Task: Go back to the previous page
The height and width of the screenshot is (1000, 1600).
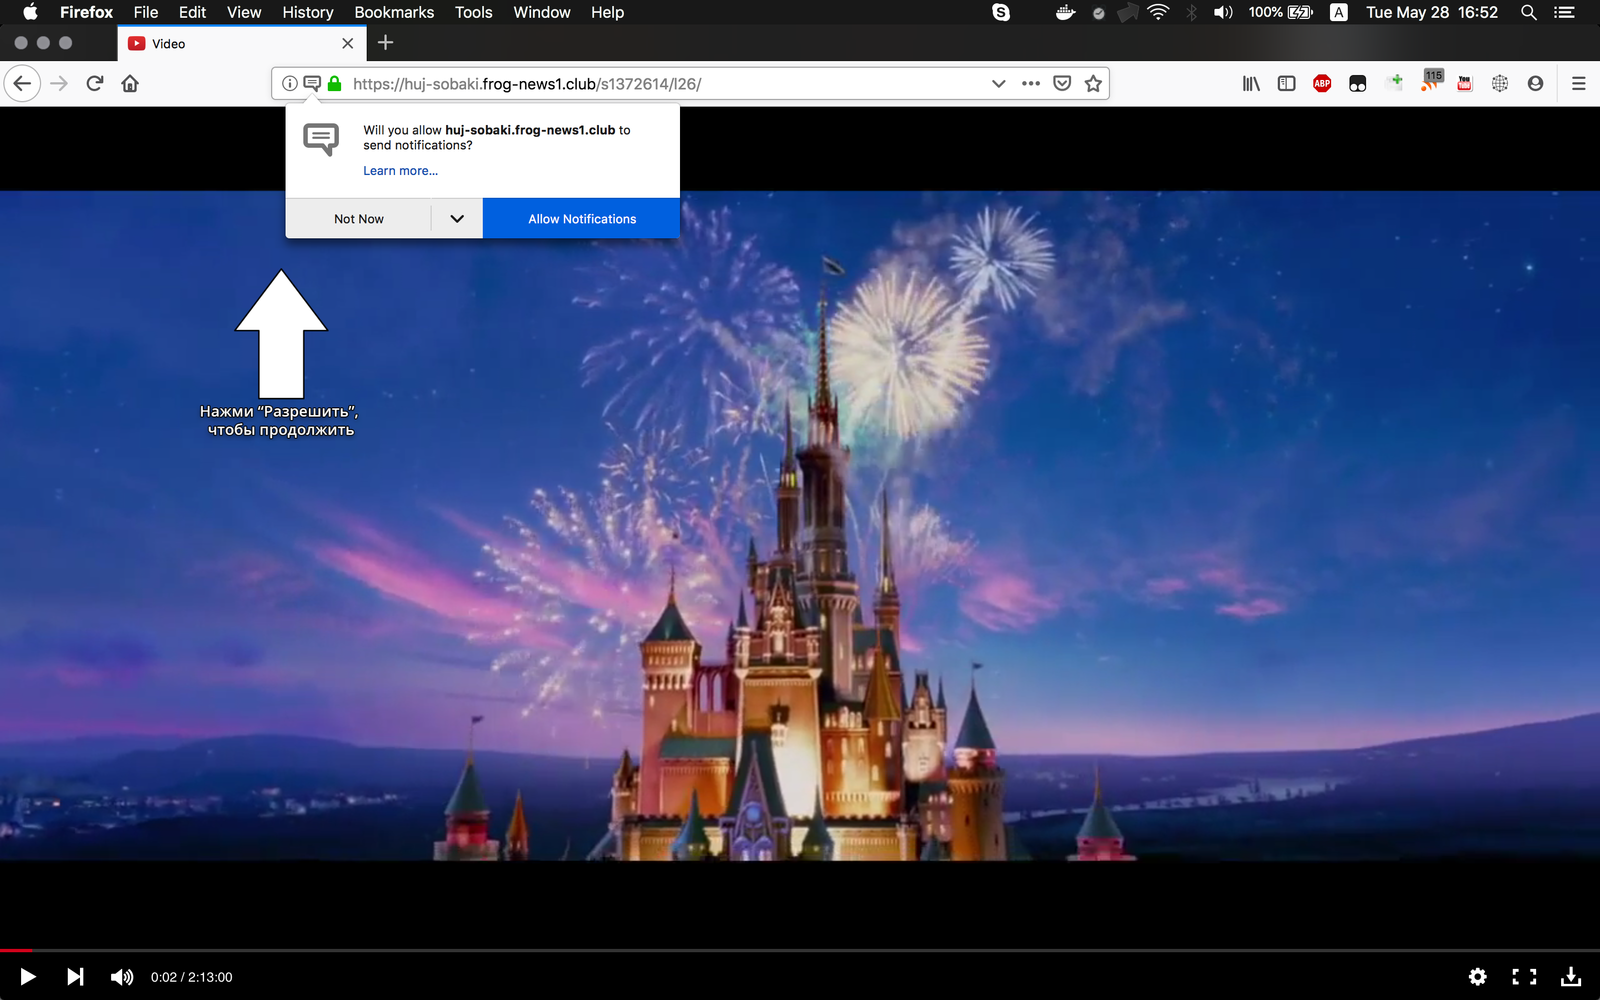Action: 22,84
